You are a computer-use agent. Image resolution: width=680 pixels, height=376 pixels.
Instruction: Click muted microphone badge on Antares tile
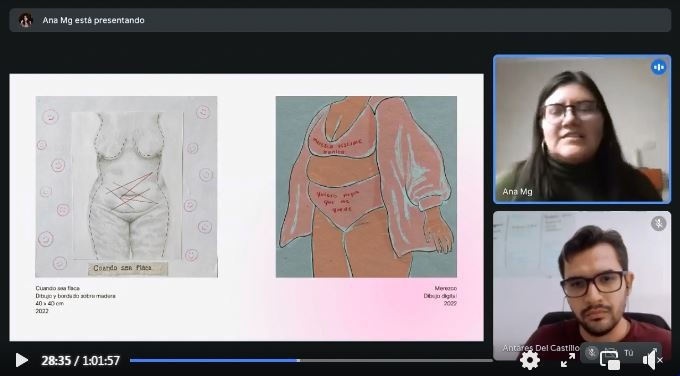pos(658,223)
